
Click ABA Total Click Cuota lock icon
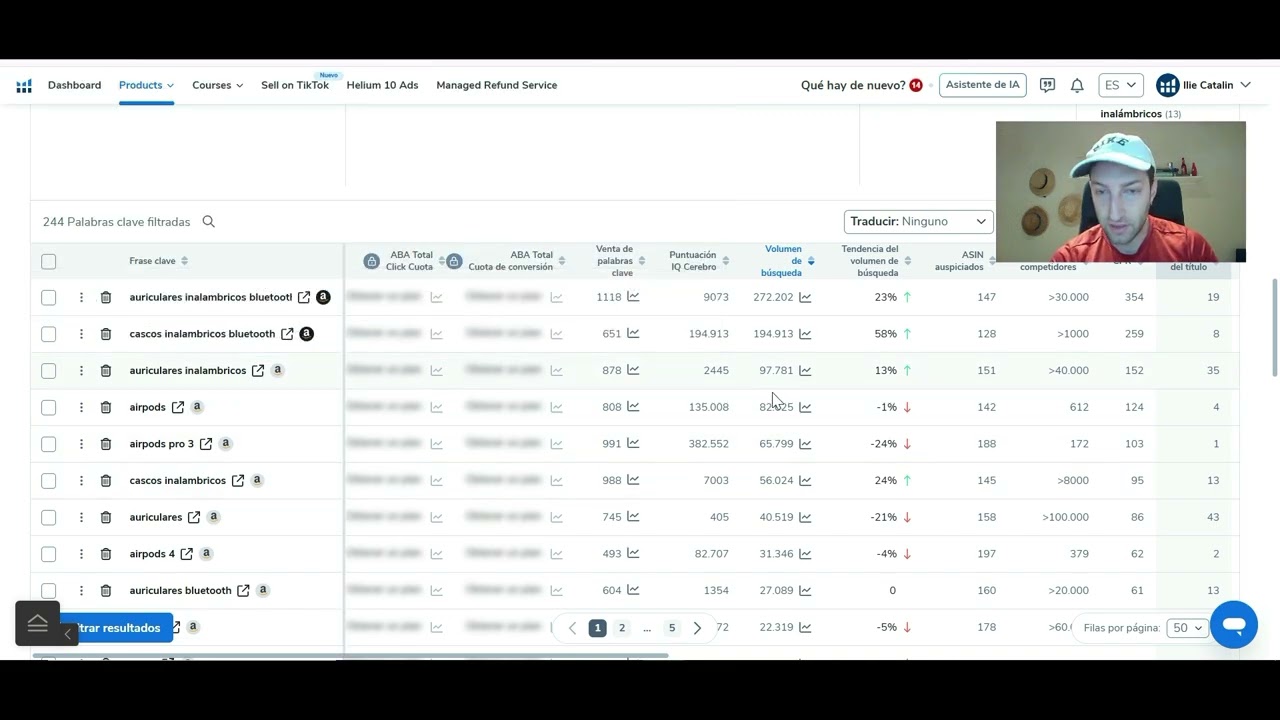(x=371, y=261)
